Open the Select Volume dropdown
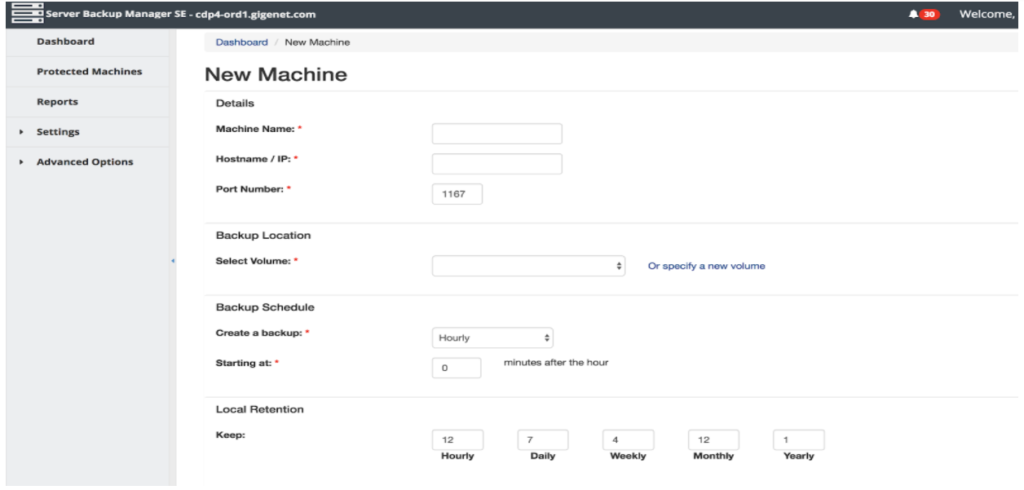The width and height of the screenshot is (1024, 490). (528, 266)
